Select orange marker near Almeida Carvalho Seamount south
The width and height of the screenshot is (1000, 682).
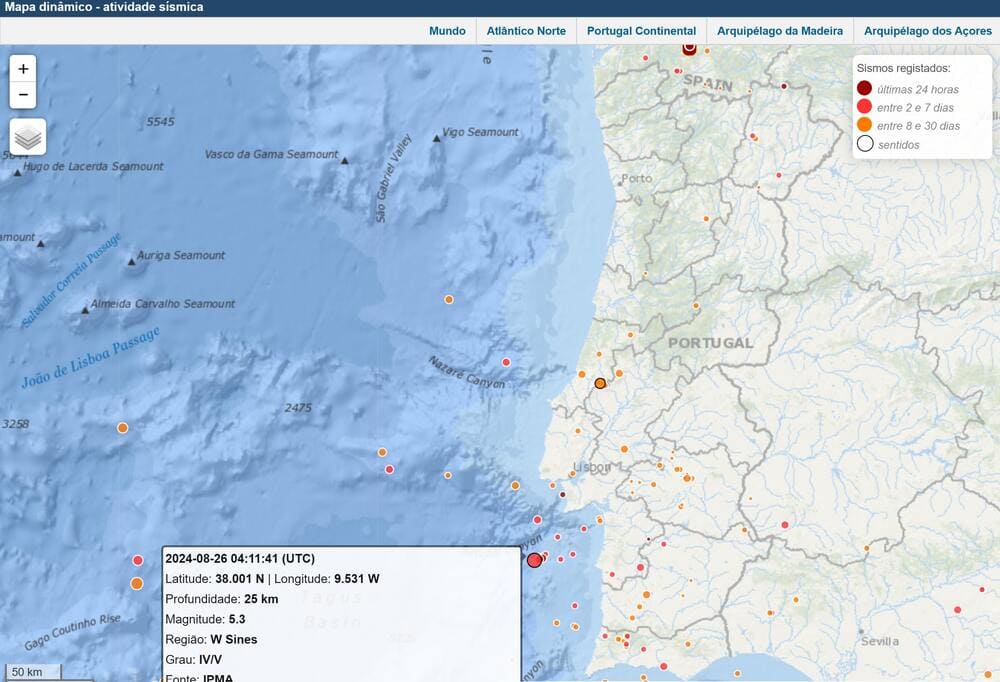[x=123, y=428]
